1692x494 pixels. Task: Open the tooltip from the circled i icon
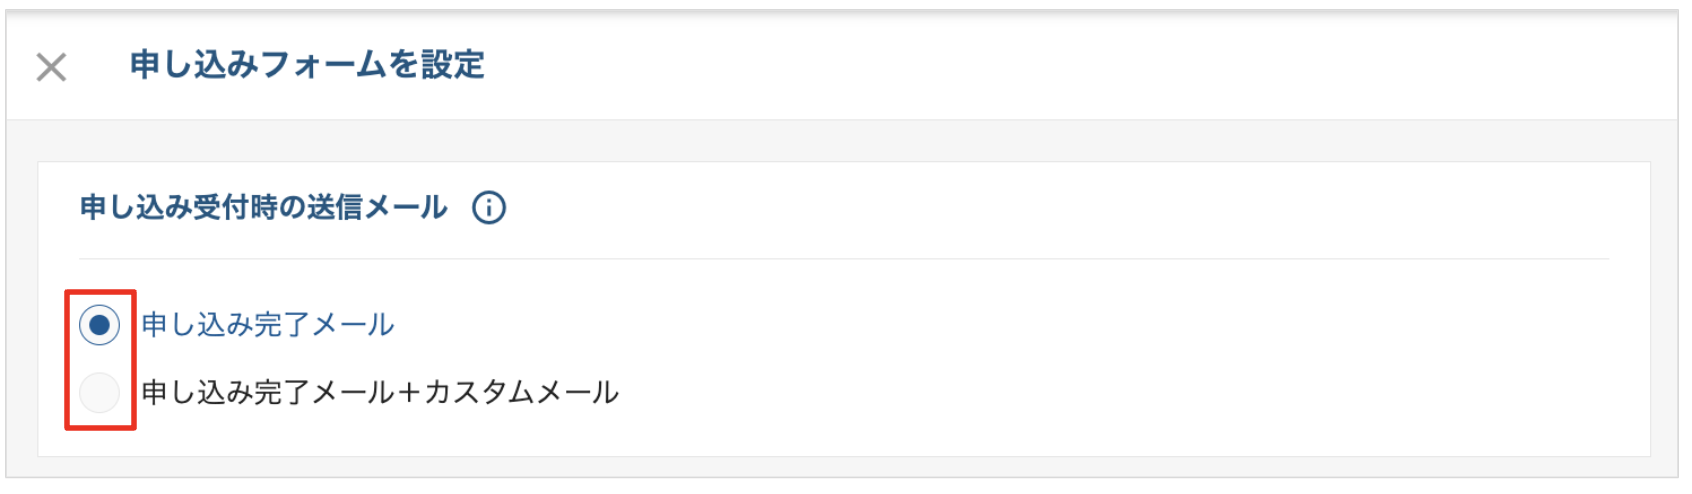tap(489, 208)
